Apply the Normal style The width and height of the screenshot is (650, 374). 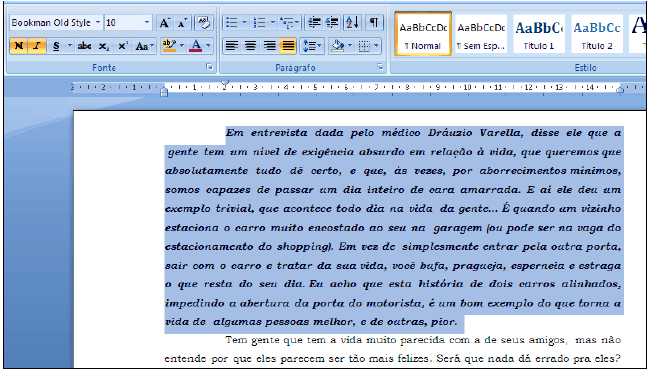pos(423,34)
